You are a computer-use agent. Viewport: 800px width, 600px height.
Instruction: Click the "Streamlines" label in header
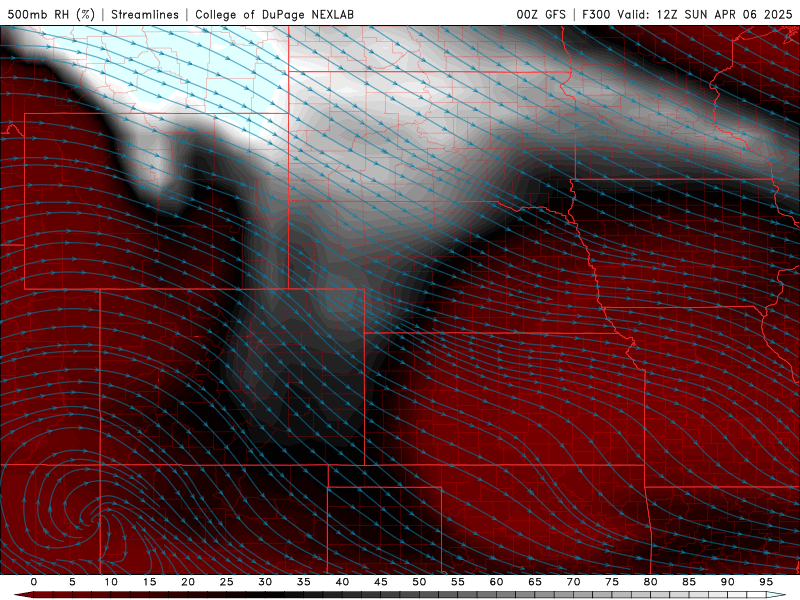[x=145, y=15]
